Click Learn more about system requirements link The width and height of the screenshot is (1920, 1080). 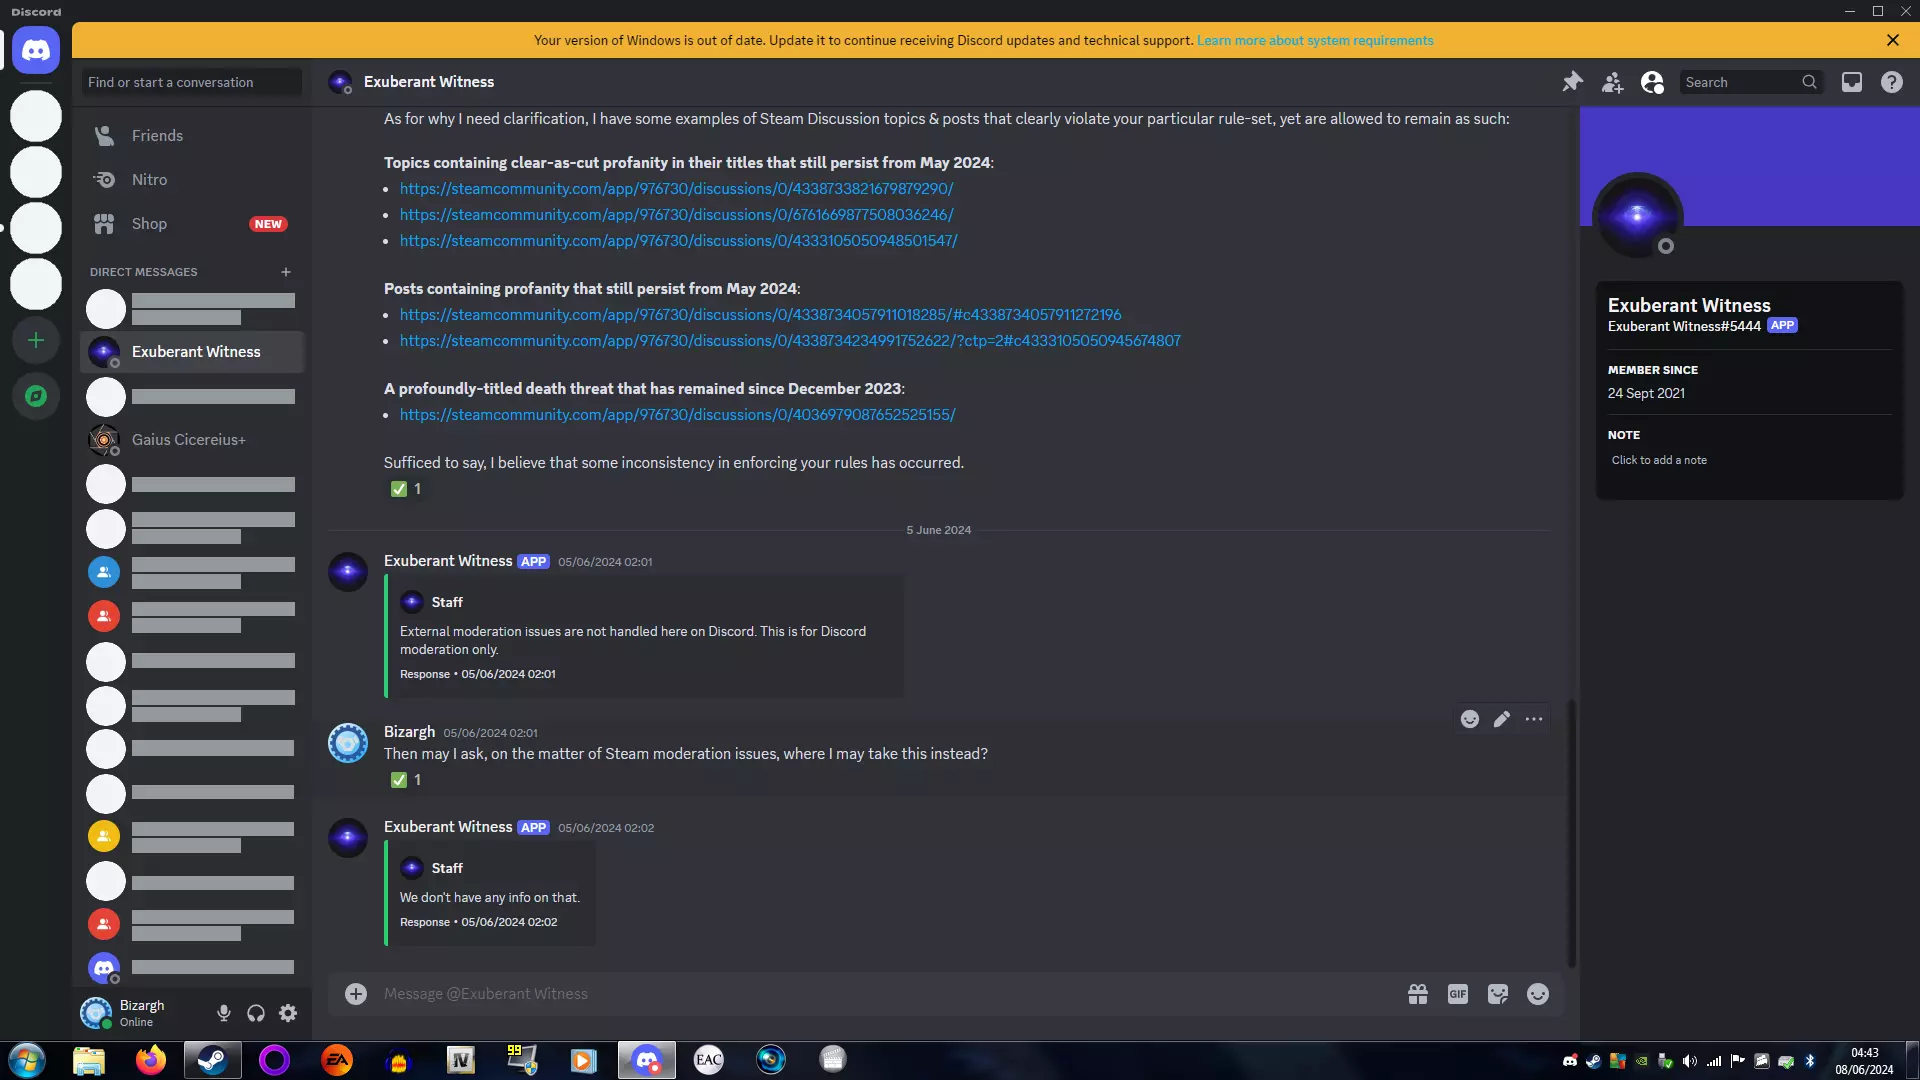(1314, 41)
